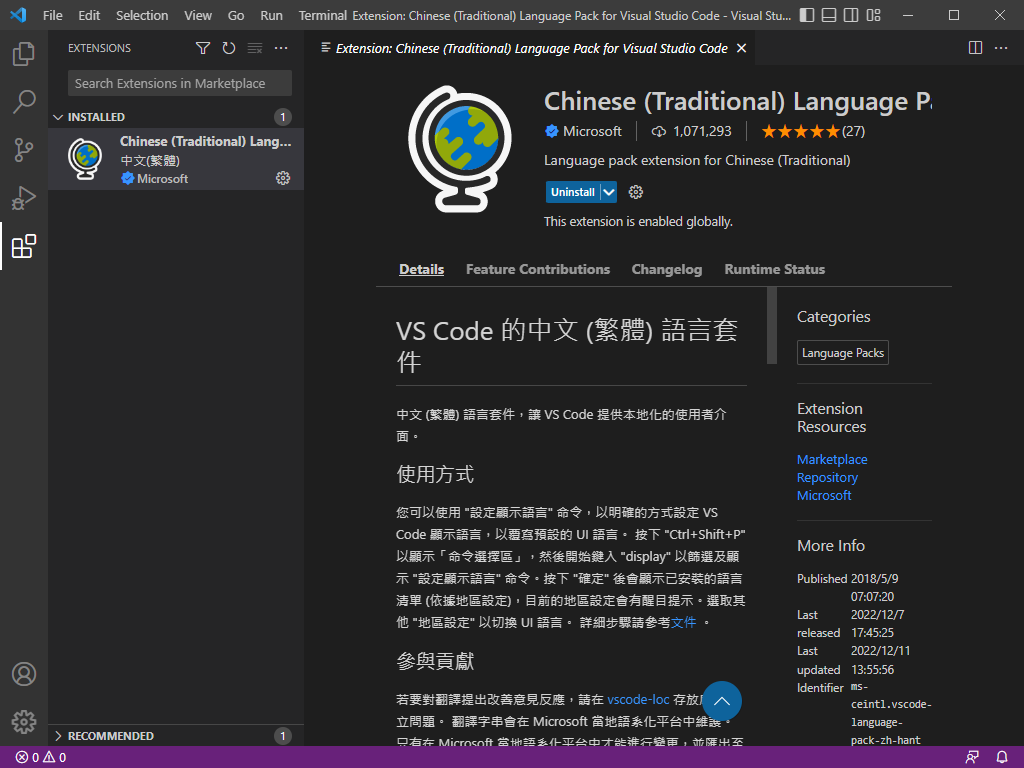Select Chinese (Traditional) extension in installed list
This screenshot has height=768, width=1024.
[176, 159]
